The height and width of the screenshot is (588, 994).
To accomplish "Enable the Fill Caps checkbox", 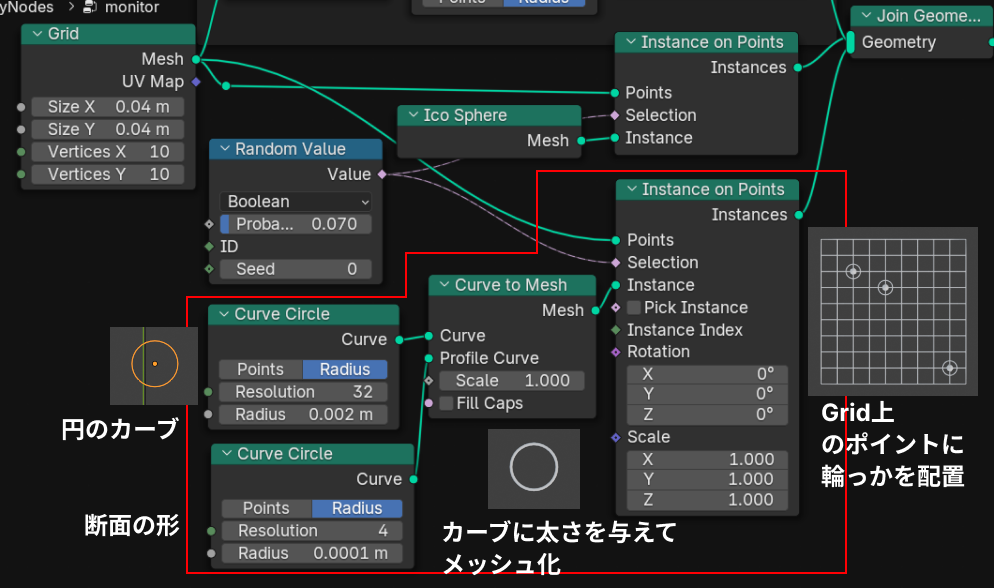I will click(447, 403).
